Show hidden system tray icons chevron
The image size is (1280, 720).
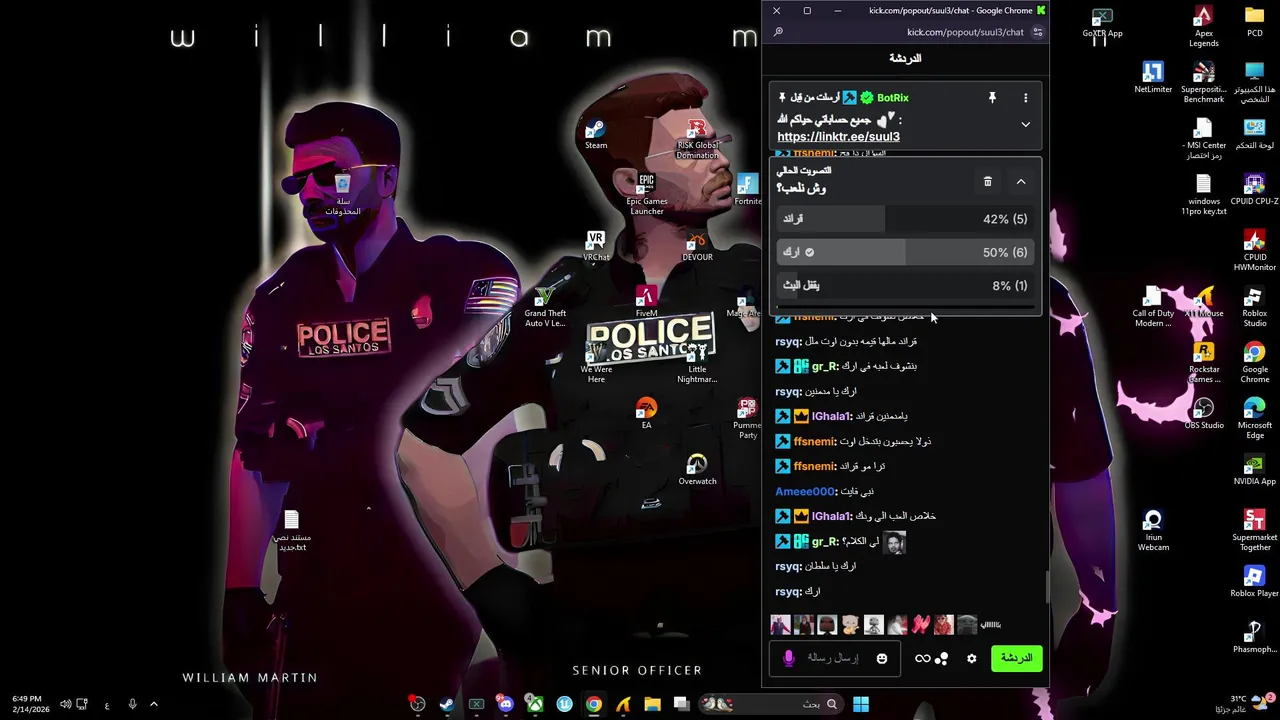[x=154, y=704]
